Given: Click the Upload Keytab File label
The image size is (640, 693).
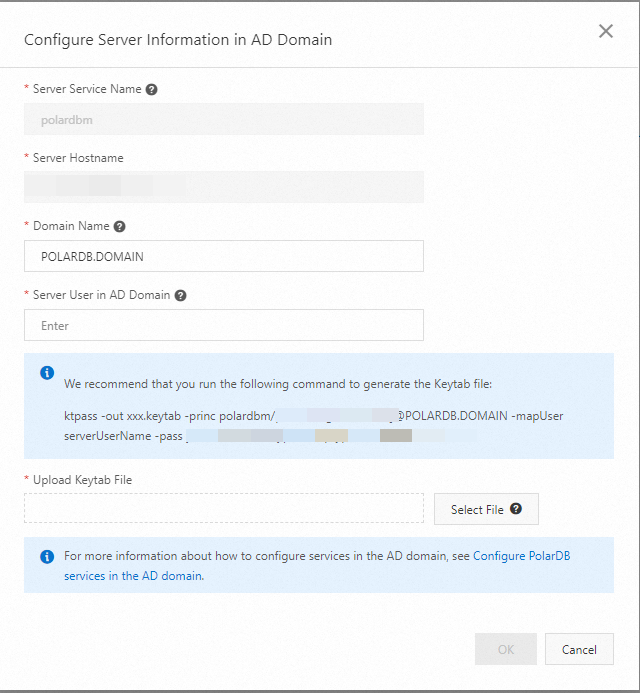Looking at the screenshot, I should [x=83, y=480].
